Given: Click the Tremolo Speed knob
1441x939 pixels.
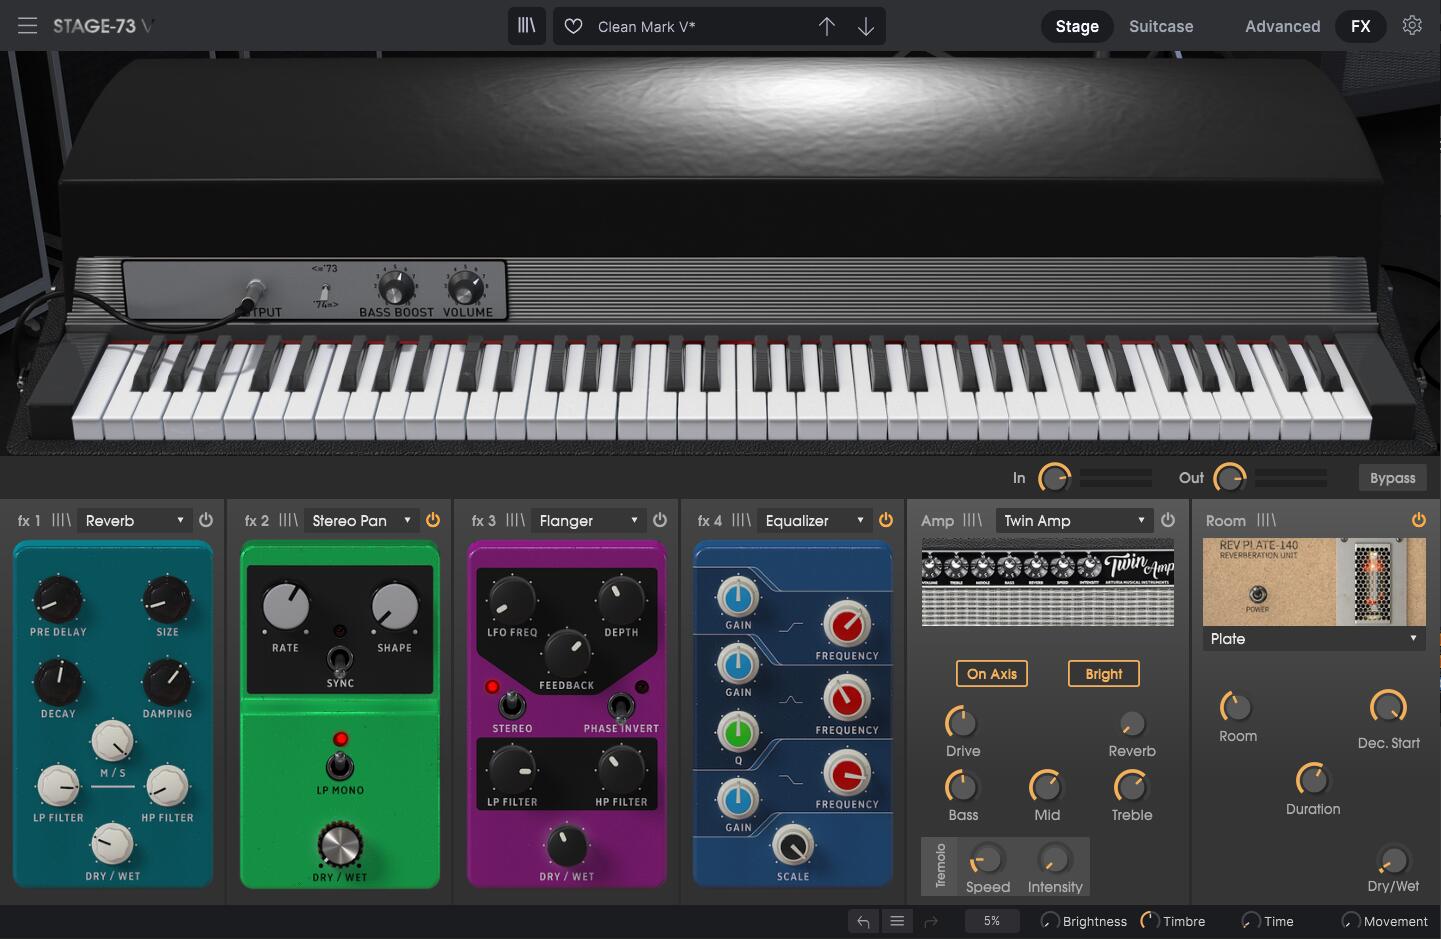Looking at the screenshot, I should pos(987,860).
